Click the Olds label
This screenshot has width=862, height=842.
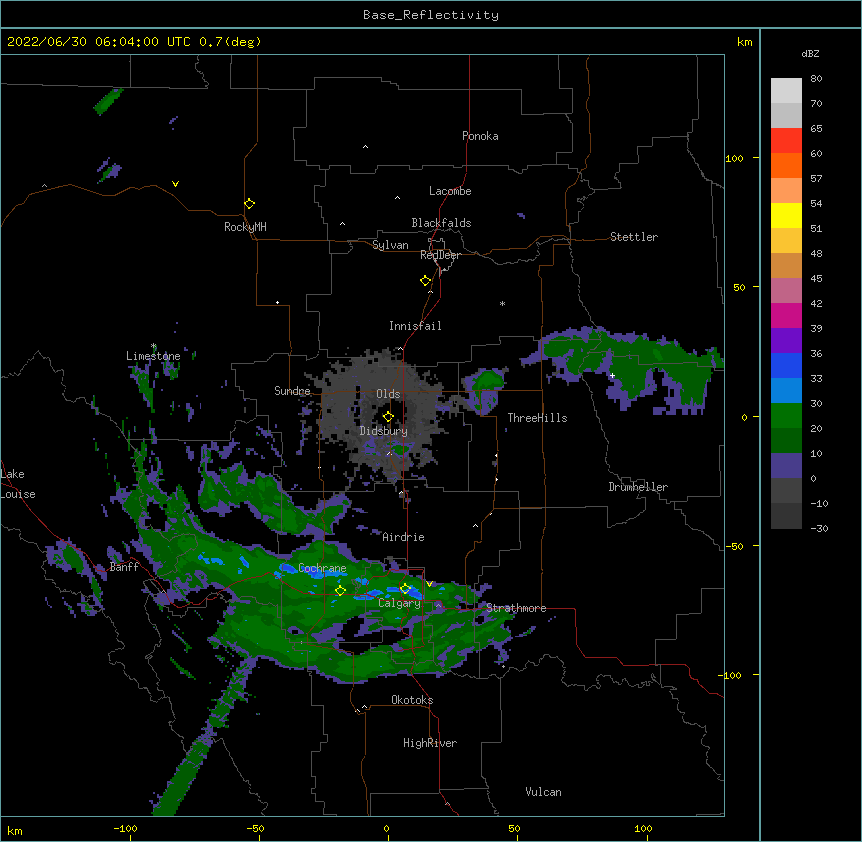(x=388, y=394)
